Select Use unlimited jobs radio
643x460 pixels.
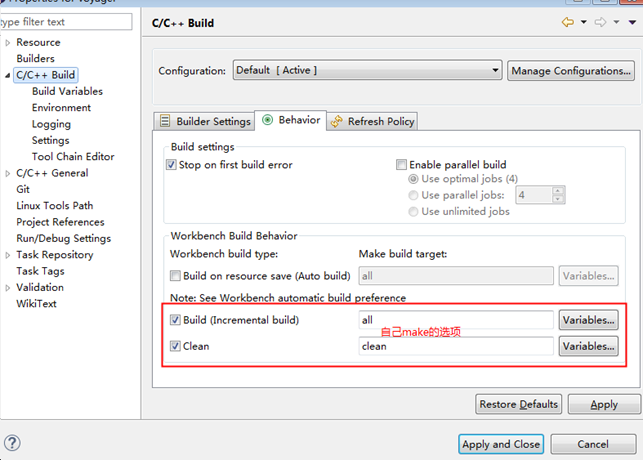[413, 212]
